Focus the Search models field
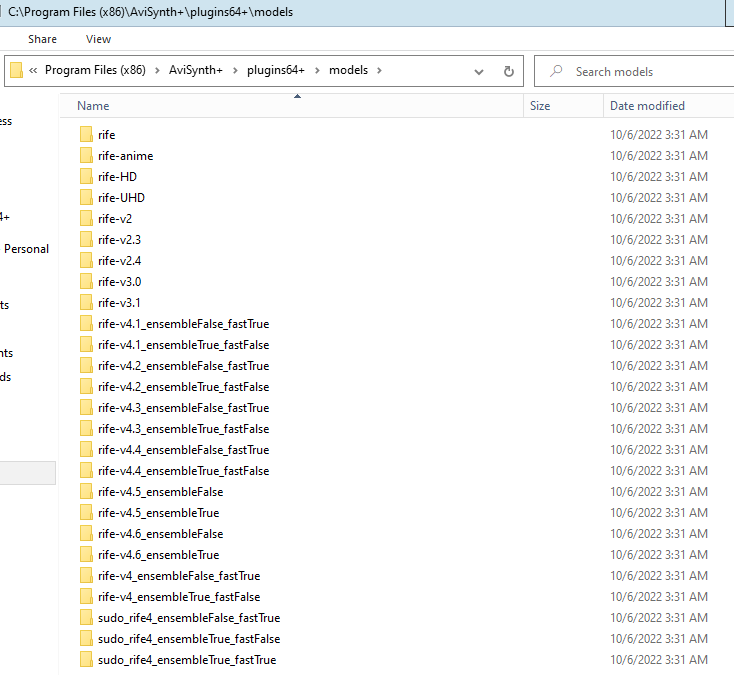The width and height of the screenshot is (734, 676). 634,71
